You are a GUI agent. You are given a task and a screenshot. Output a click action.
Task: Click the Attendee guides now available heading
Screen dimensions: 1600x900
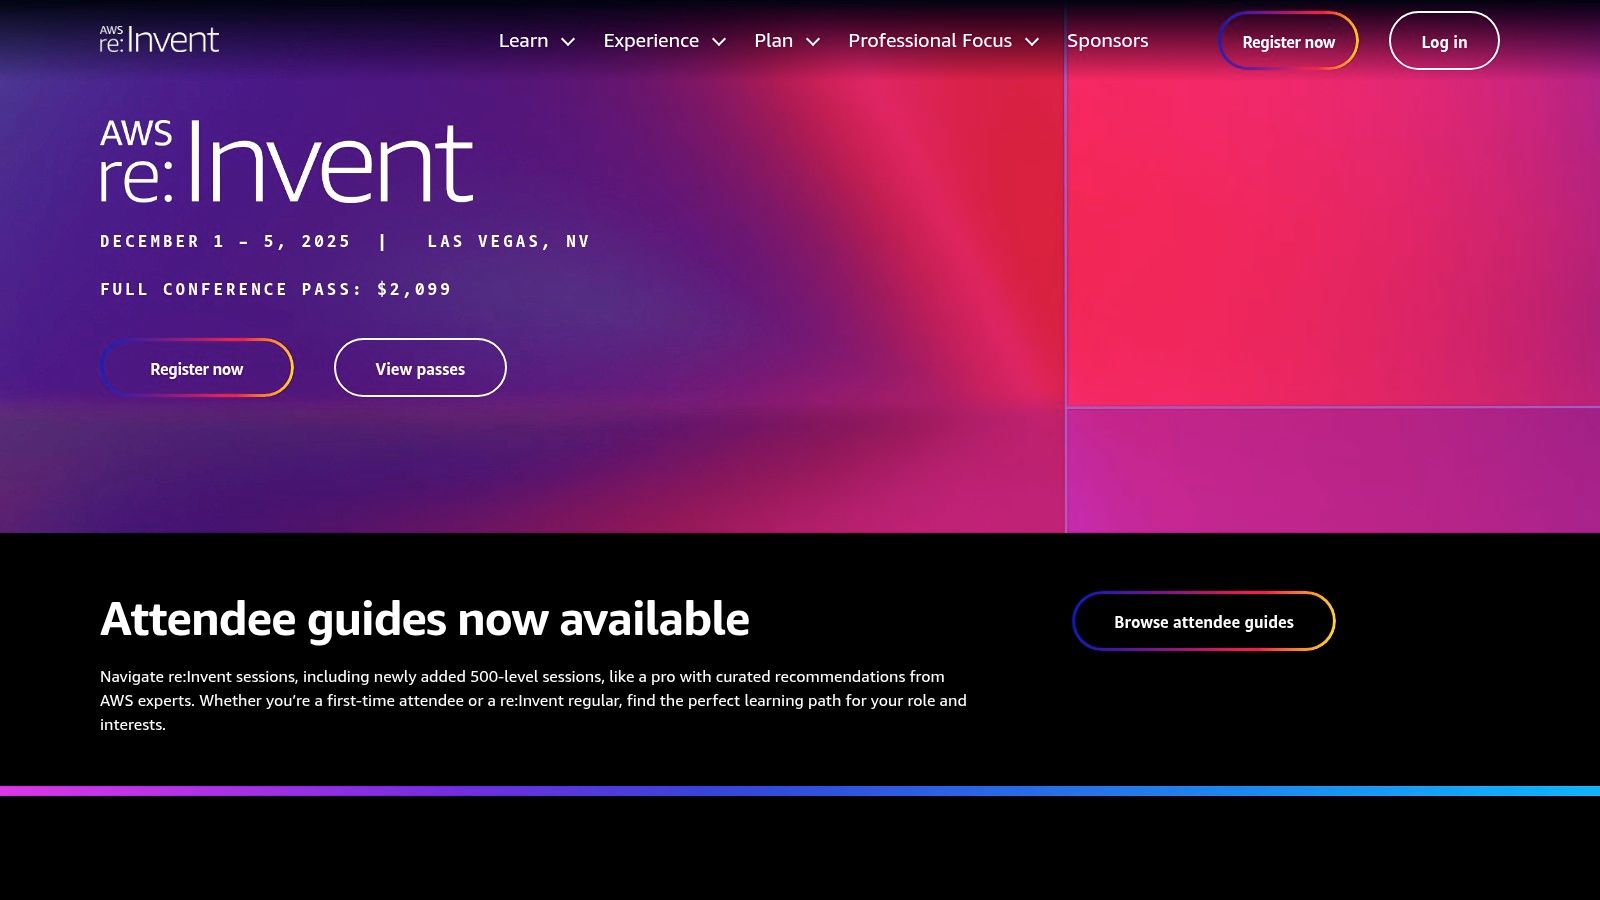point(425,619)
